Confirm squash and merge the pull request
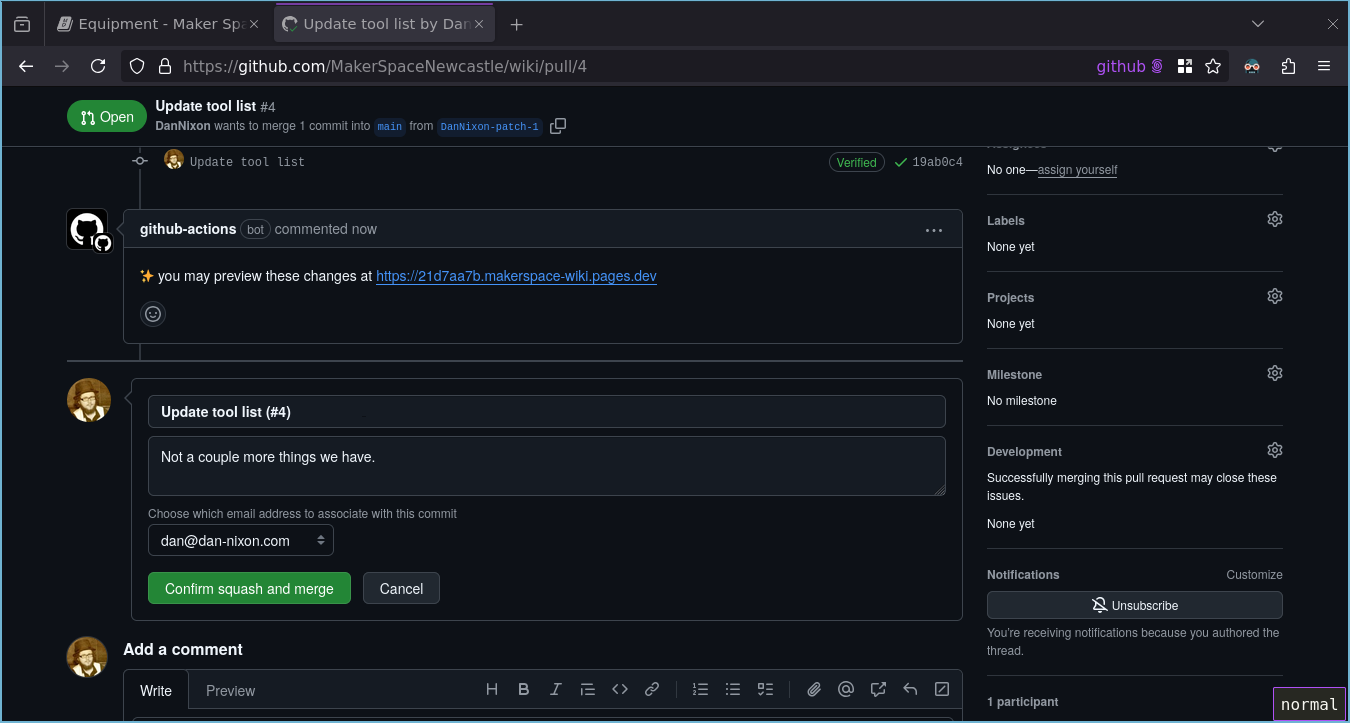This screenshot has height=723, width=1350. pyautogui.click(x=248, y=588)
